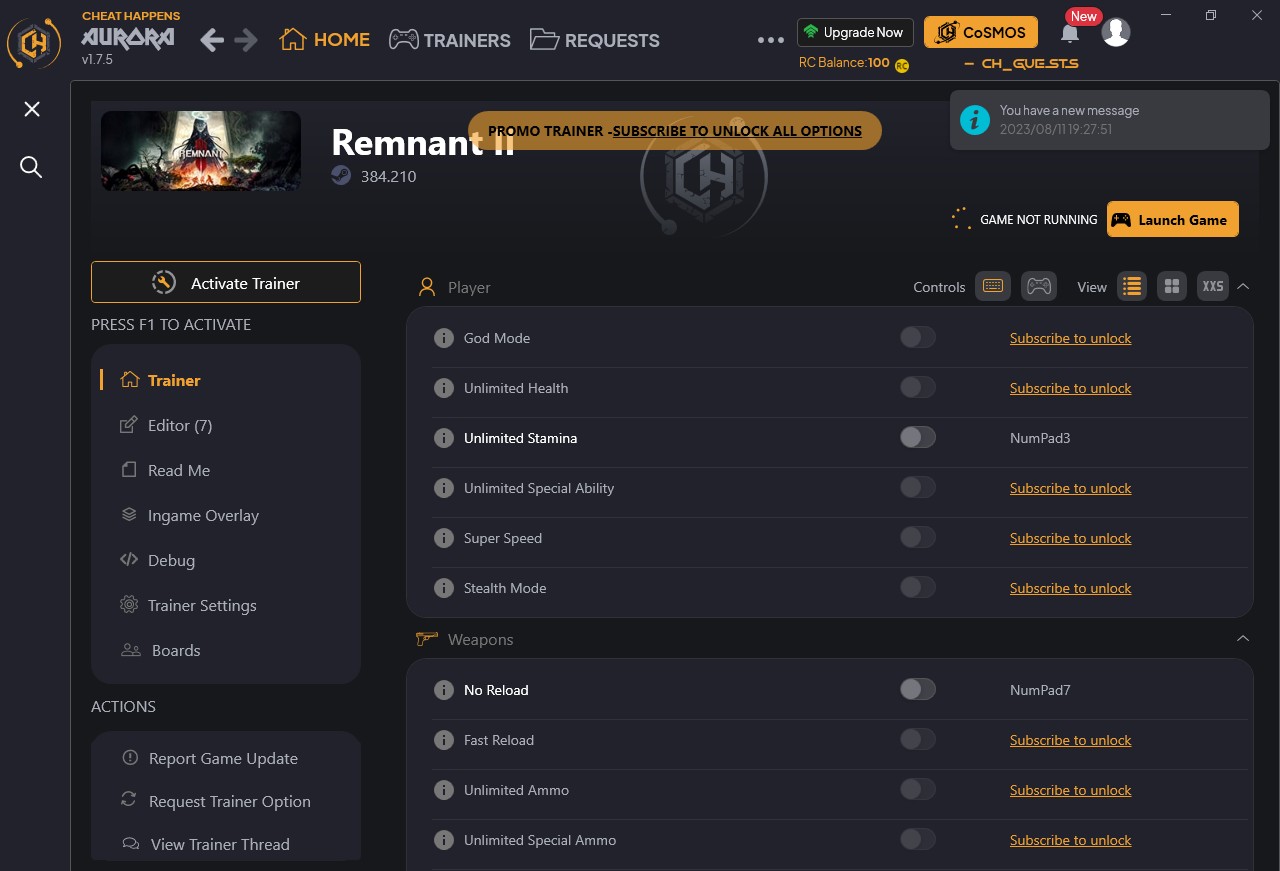The height and width of the screenshot is (871, 1280).
Task: Click Launch Game button
Action: (1172, 219)
